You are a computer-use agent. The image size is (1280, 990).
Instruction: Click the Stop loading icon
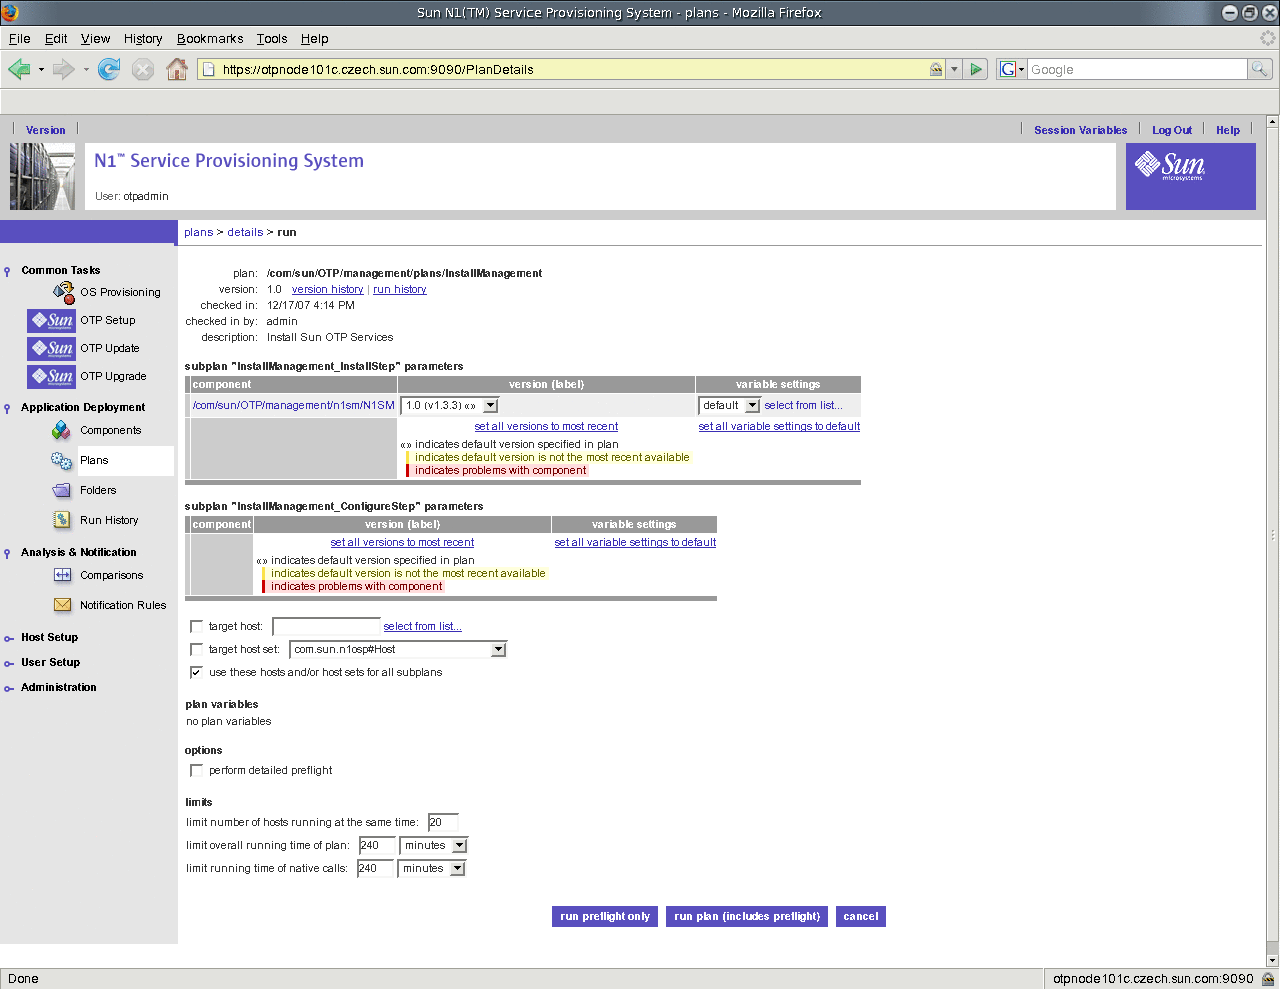point(143,69)
